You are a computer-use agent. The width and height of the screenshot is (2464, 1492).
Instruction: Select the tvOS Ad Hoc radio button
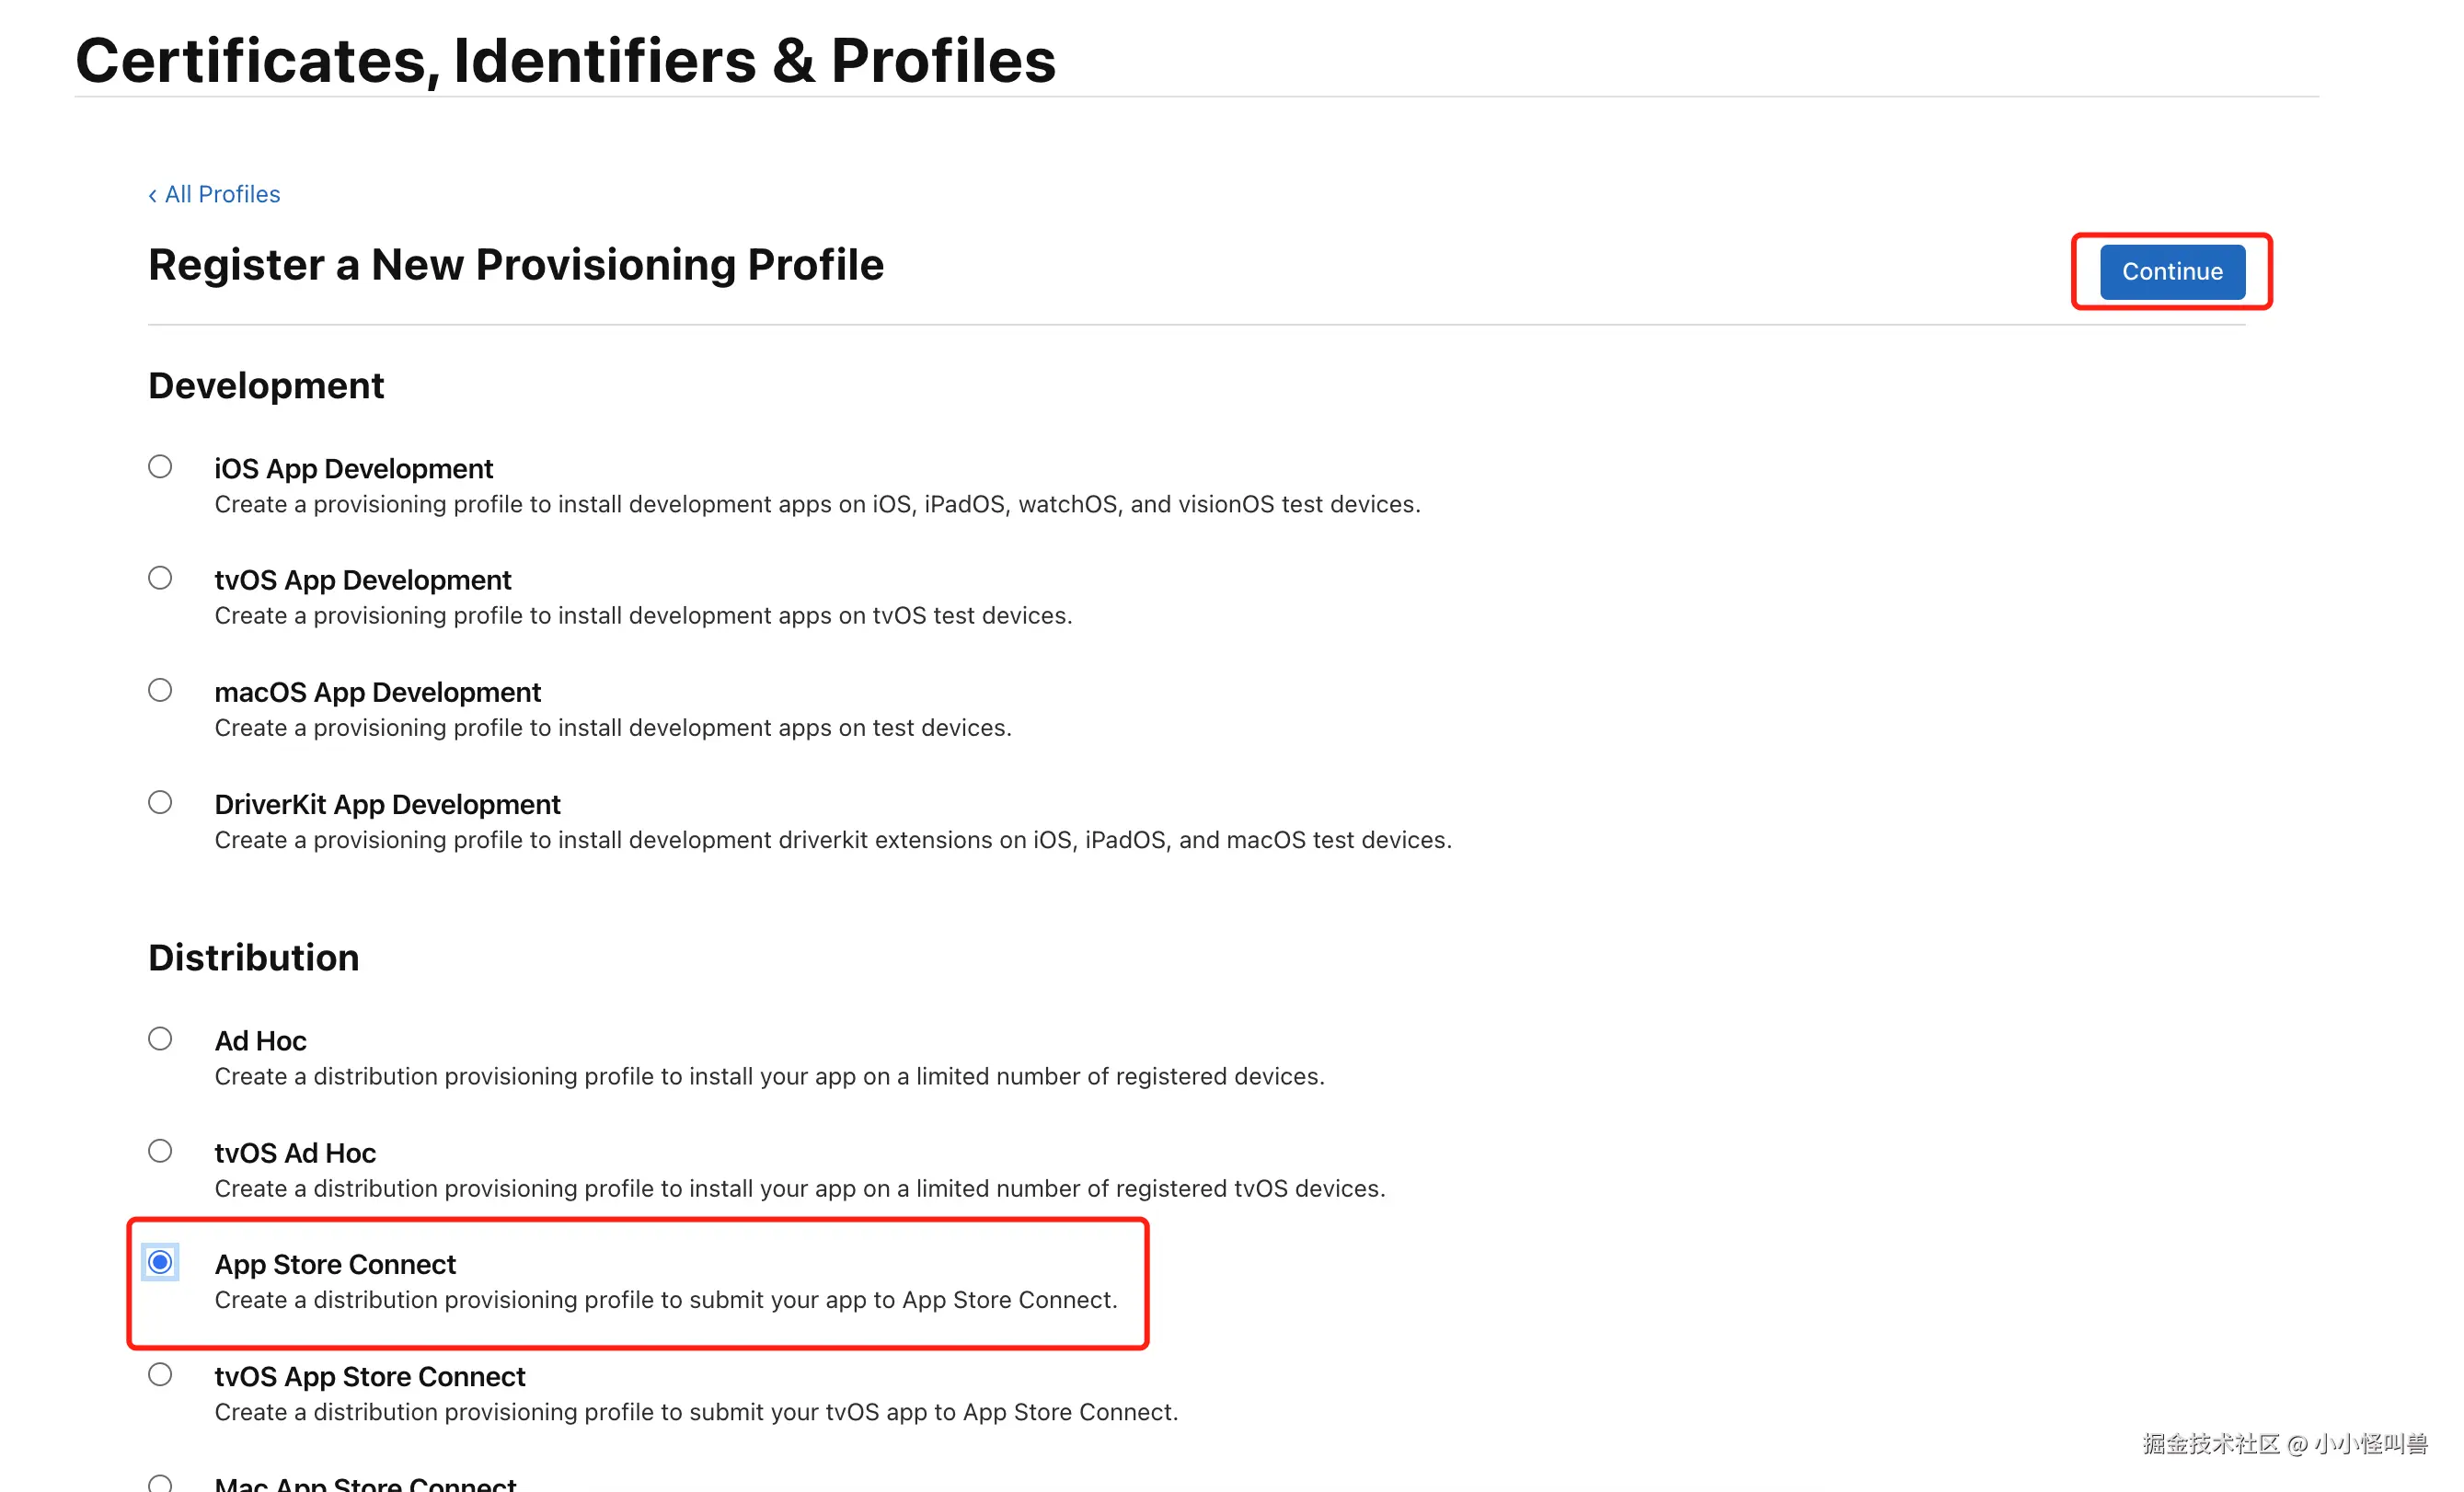[160, 1151]
